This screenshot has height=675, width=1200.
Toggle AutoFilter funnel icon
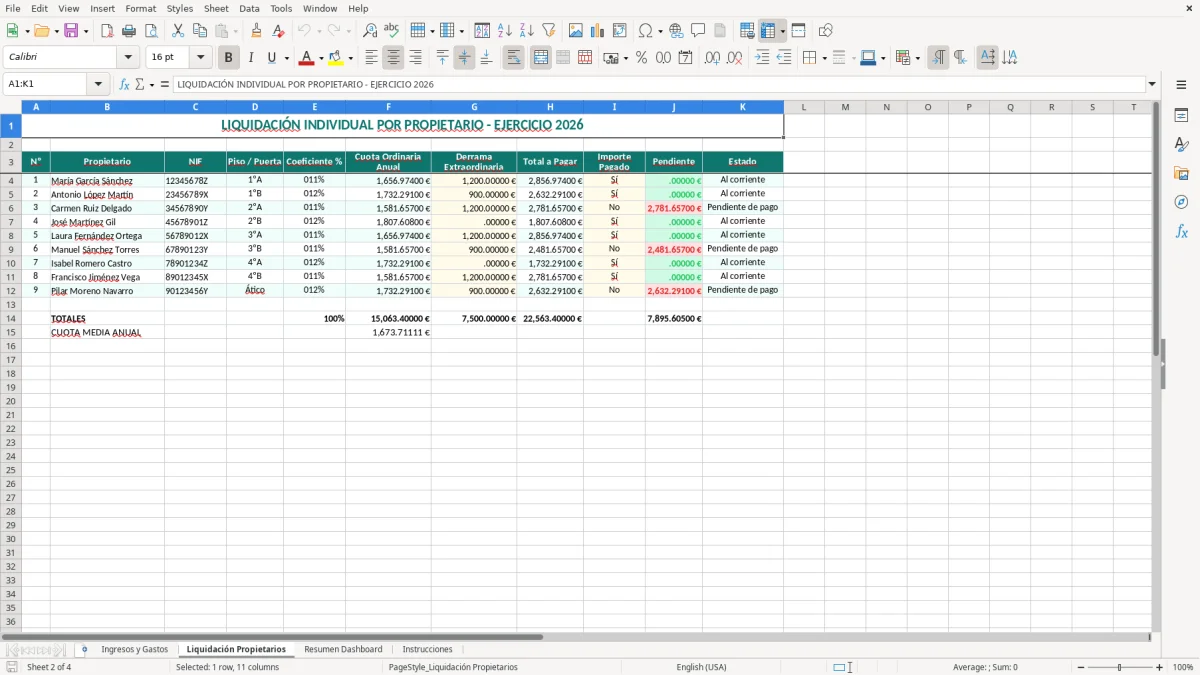pos(548,31)
